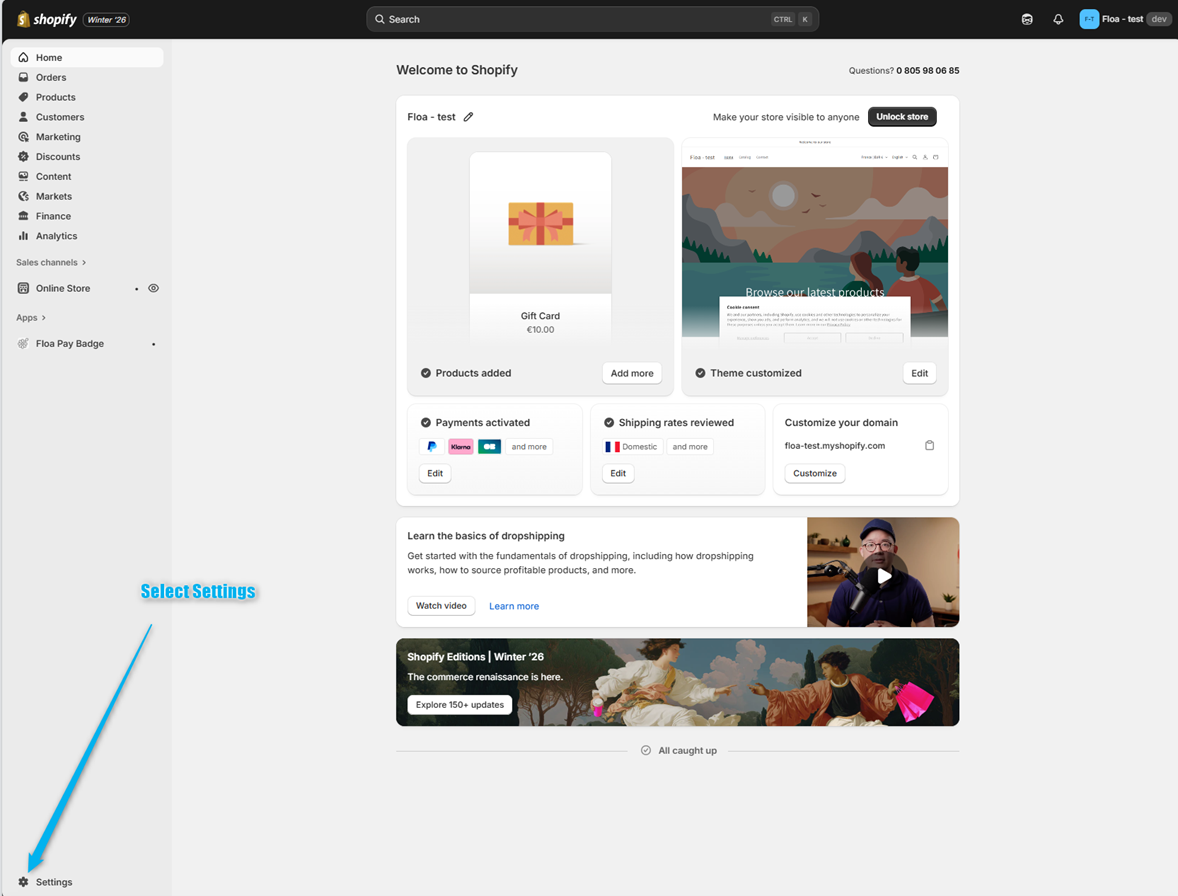Open the notifications bell
Image resolution: width=1178 pixels, height=896 pixels.
[x=1058, y=20]
